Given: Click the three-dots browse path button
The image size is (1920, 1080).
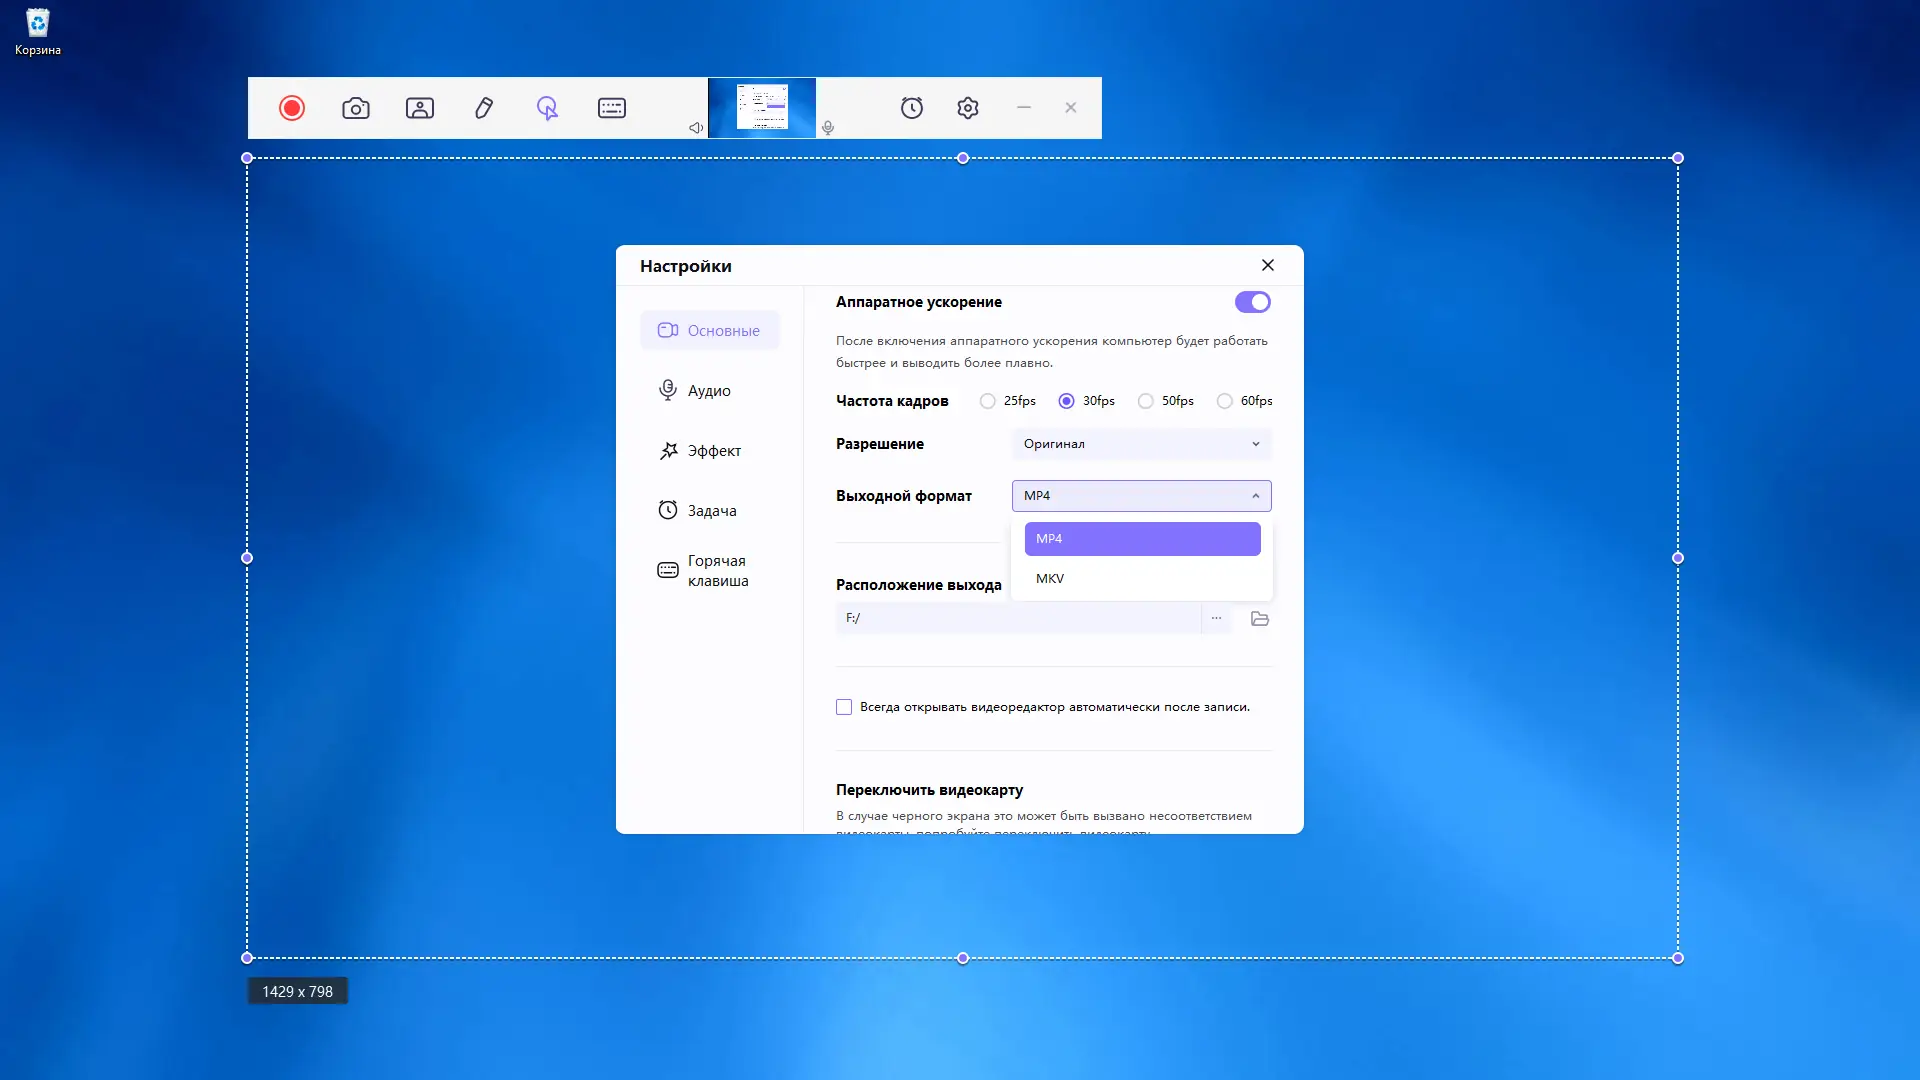Looking at the screenshot, I should click(1216, 618).
